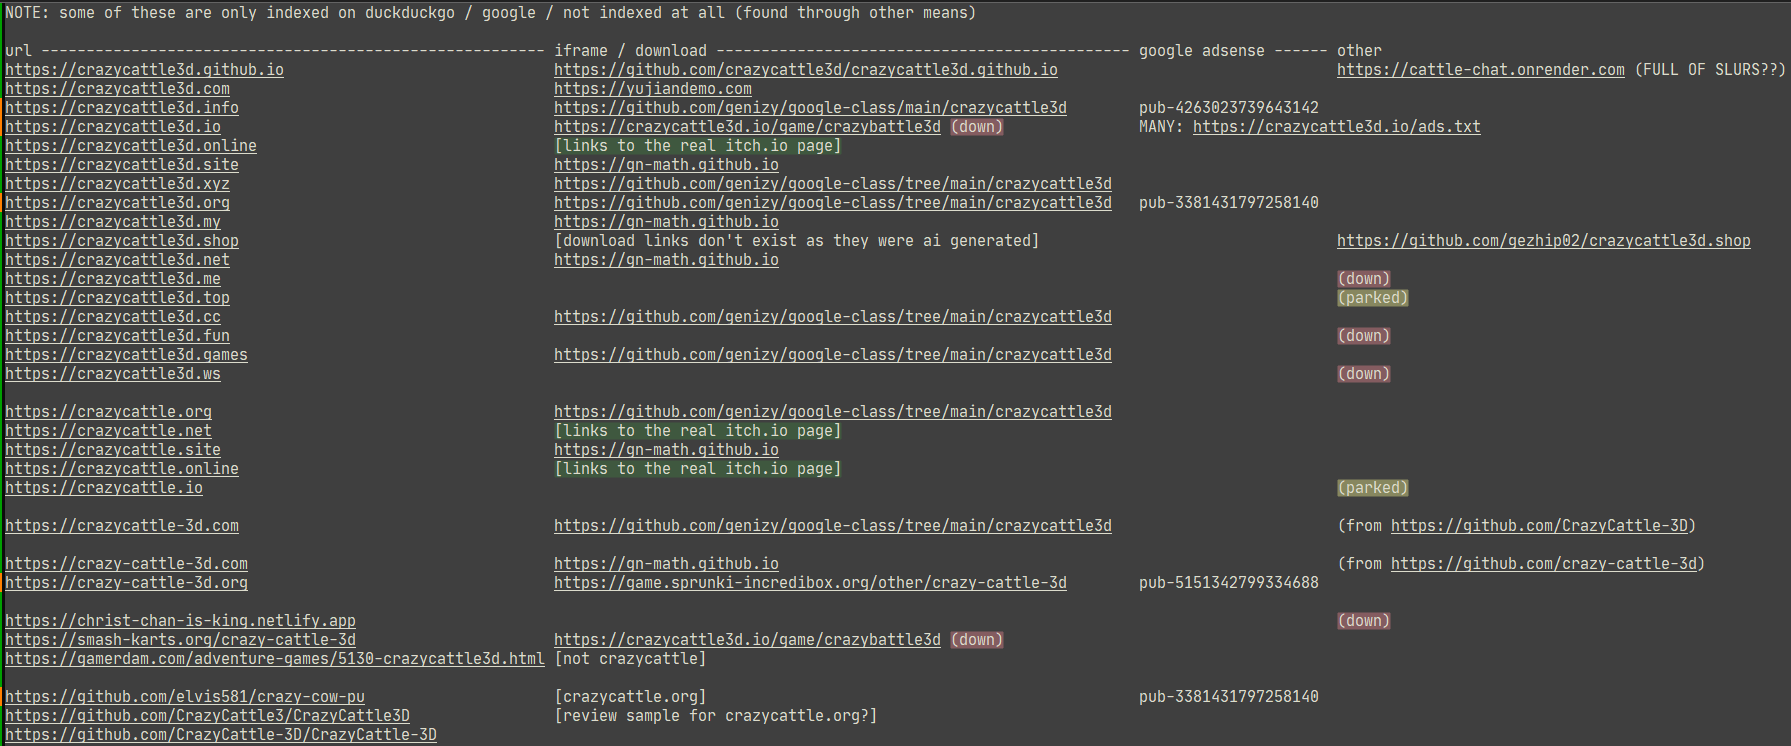Visit the cattle-chat.onrender.com link
1791x746 pixels.
1480,70
